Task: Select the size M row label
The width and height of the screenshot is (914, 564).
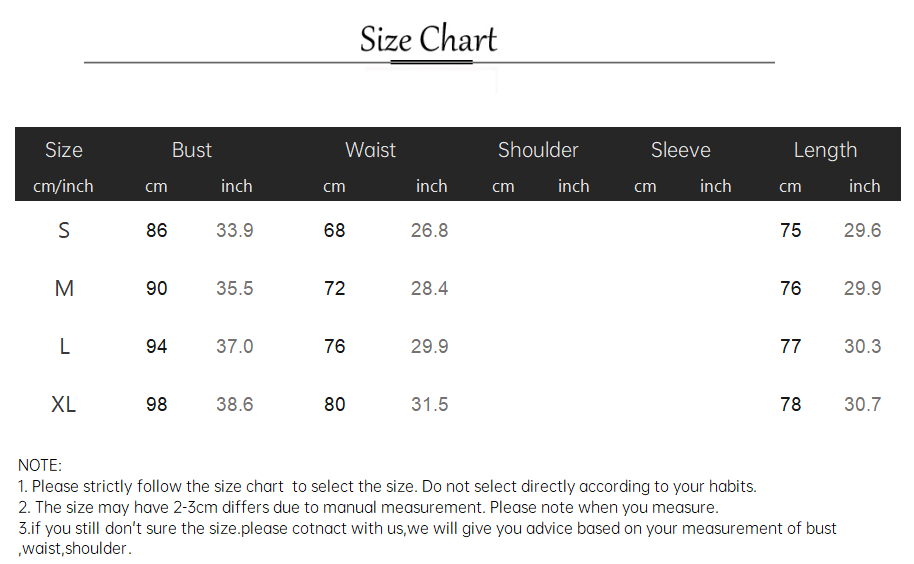Action: pos(64,288)
